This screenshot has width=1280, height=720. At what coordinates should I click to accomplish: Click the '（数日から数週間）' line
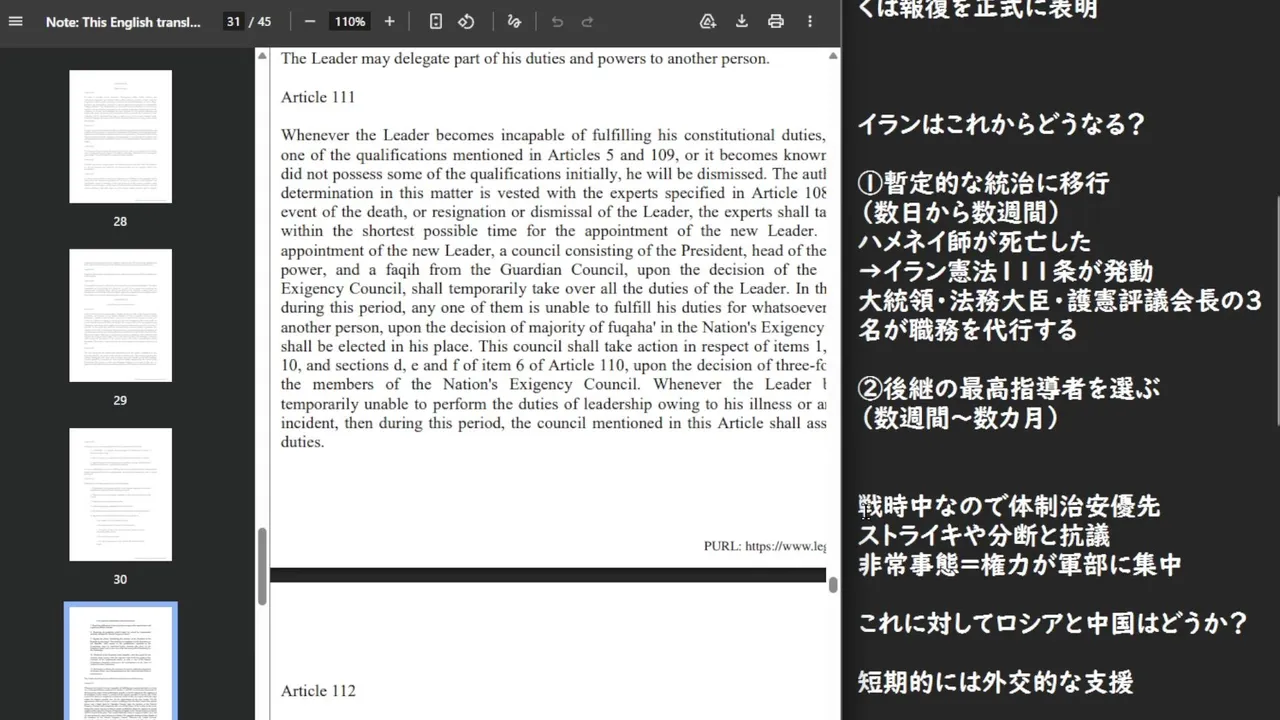pyautogui.click(x=959, y=213)
